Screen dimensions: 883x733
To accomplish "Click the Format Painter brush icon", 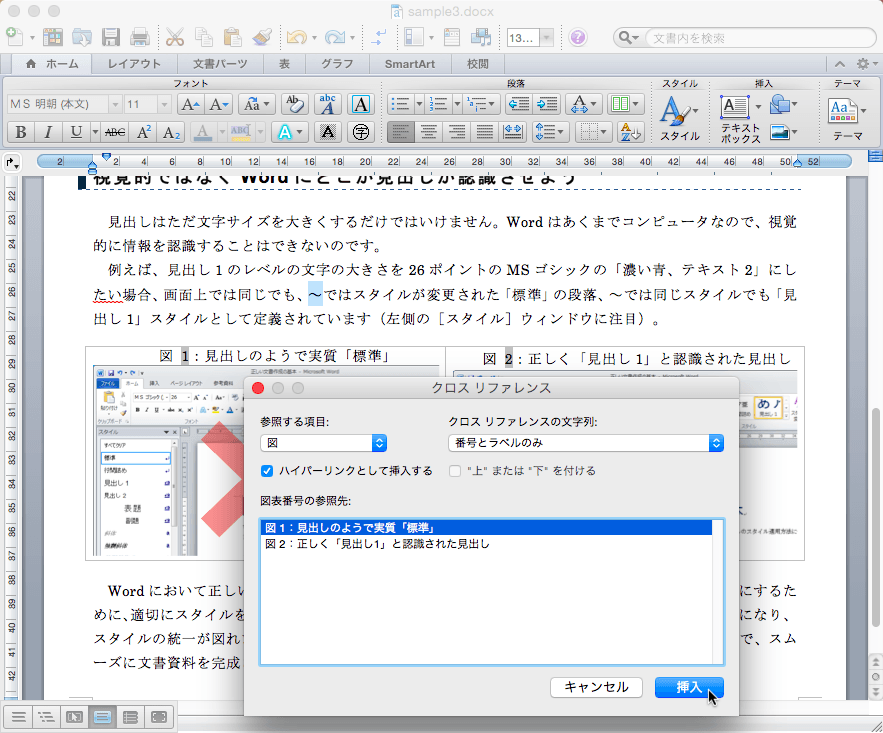I will [x=262, y=38].
